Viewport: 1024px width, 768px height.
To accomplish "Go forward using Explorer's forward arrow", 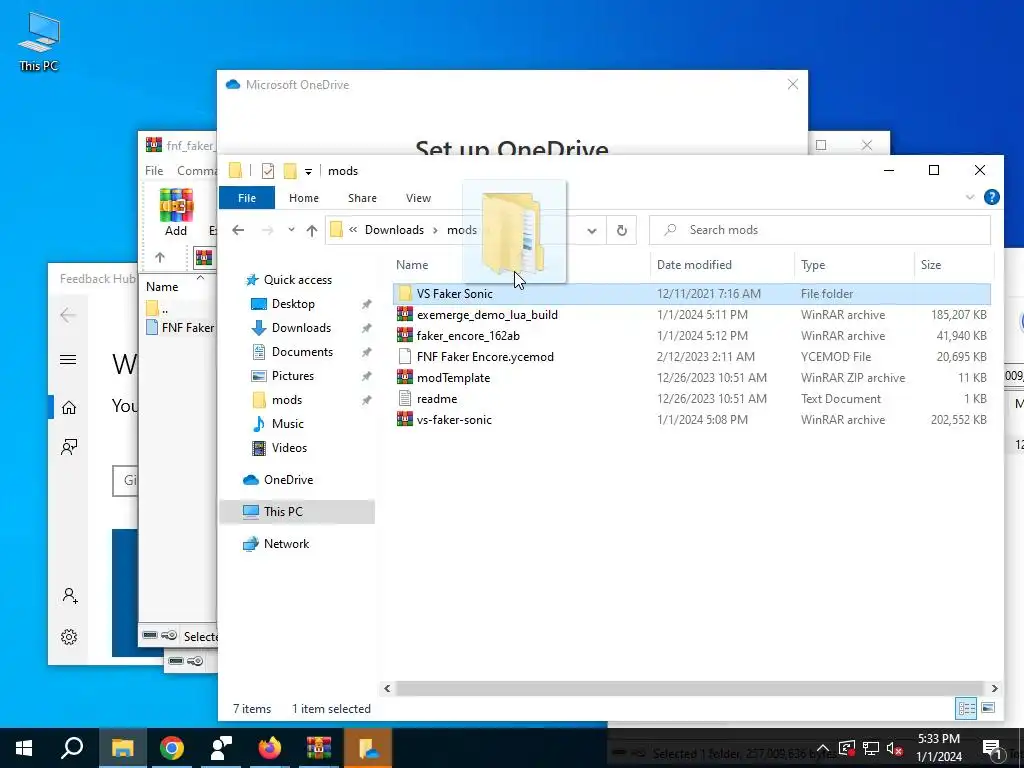I will [x=267, y=230].
